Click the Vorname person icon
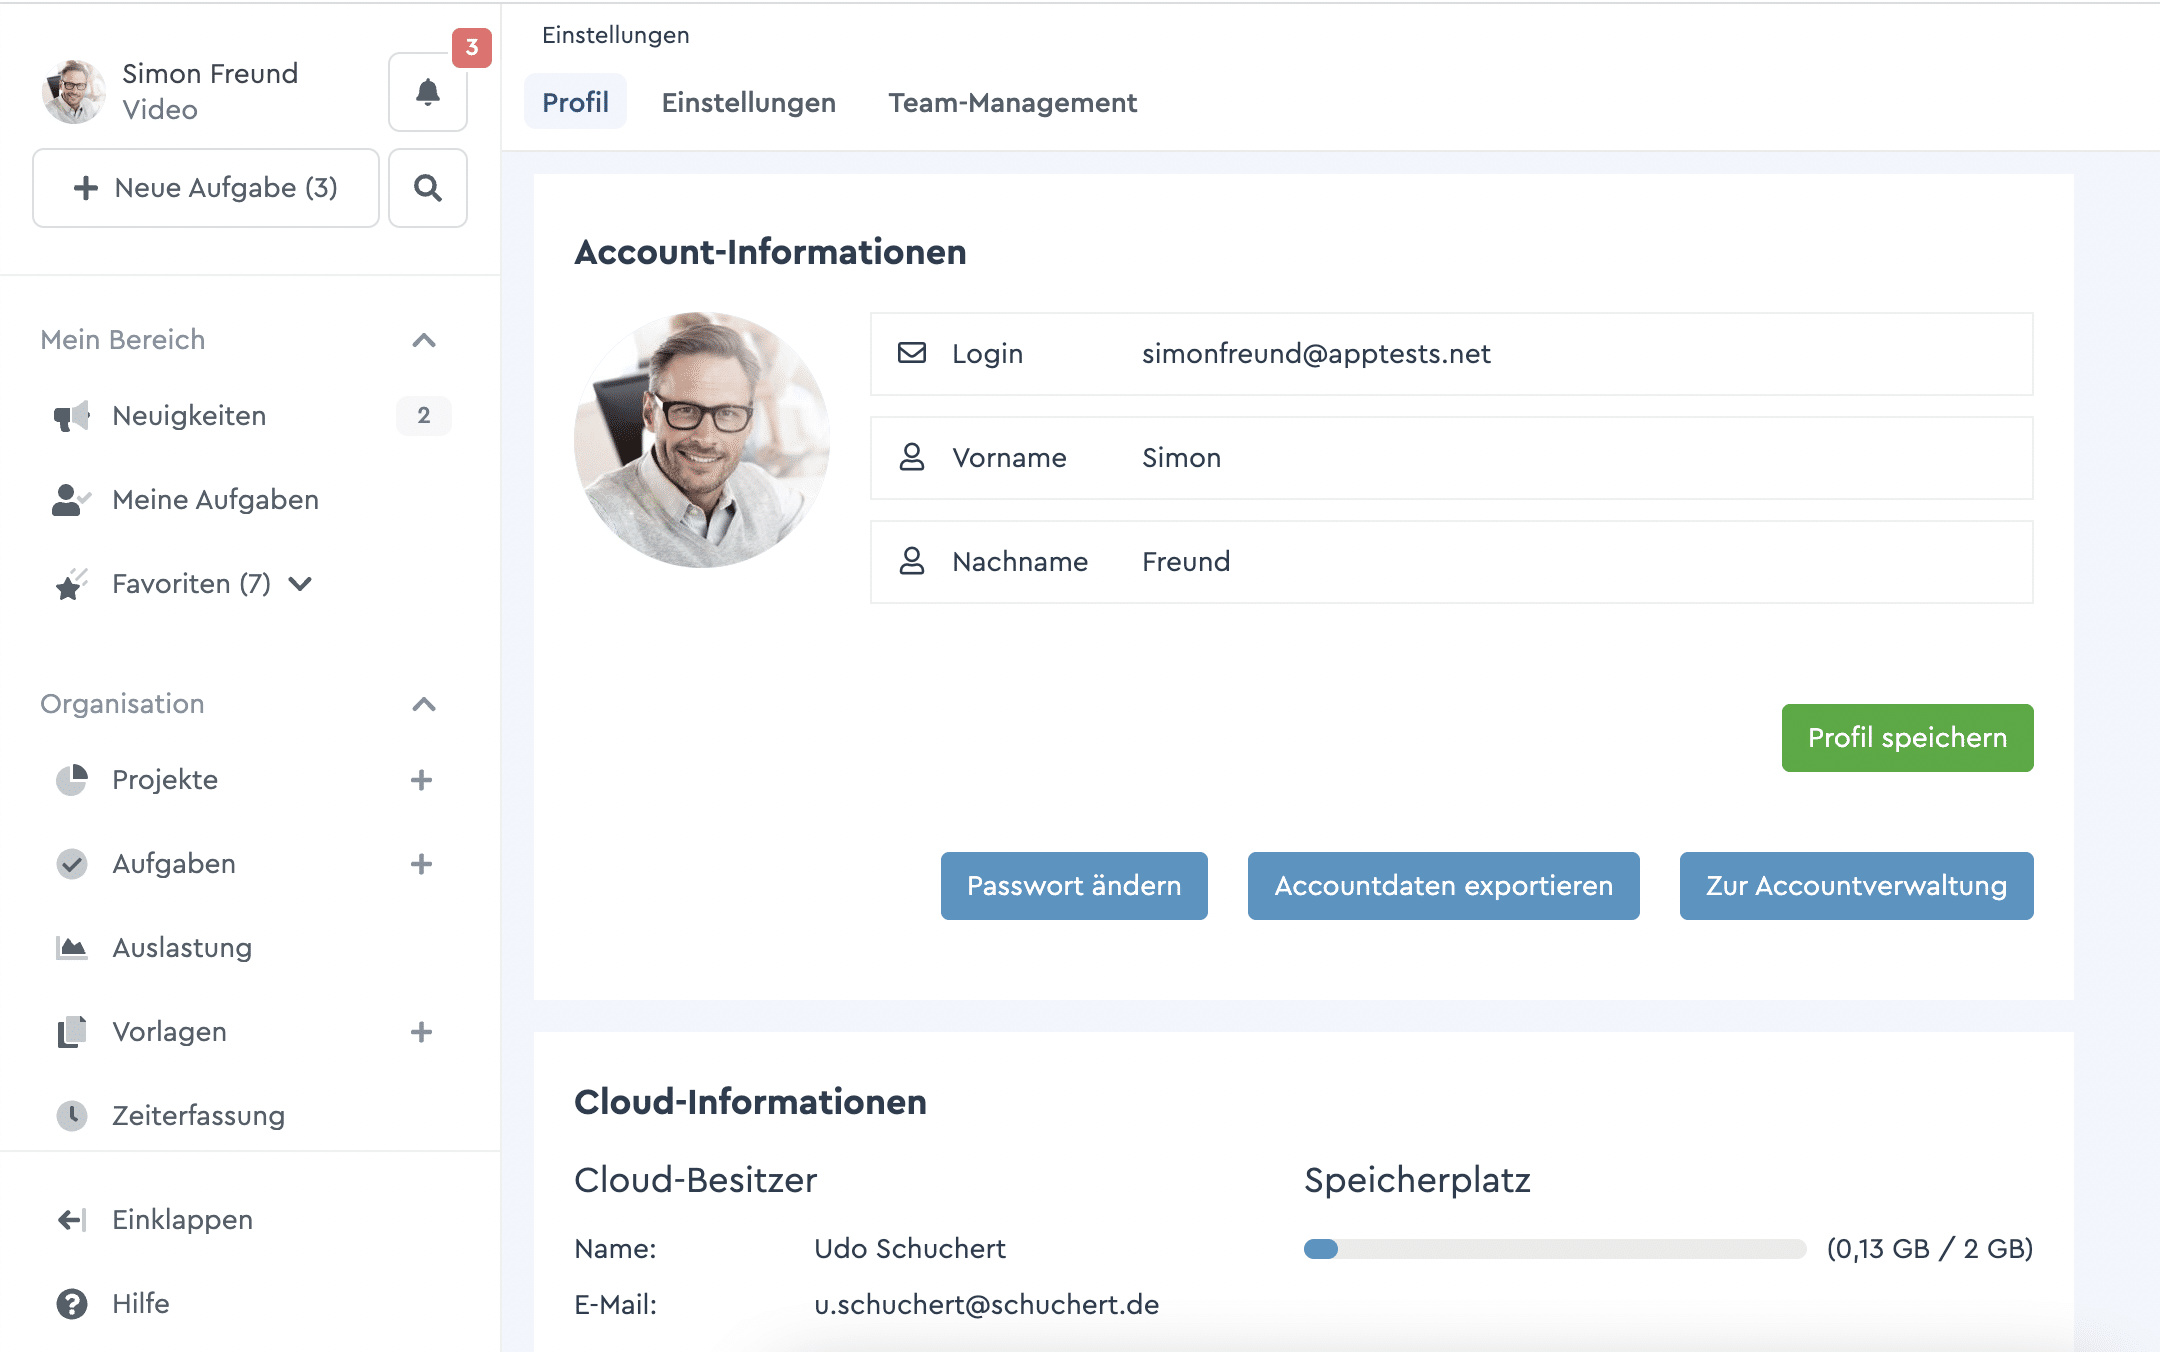The image size is (2160, 1352). [912, 457]
